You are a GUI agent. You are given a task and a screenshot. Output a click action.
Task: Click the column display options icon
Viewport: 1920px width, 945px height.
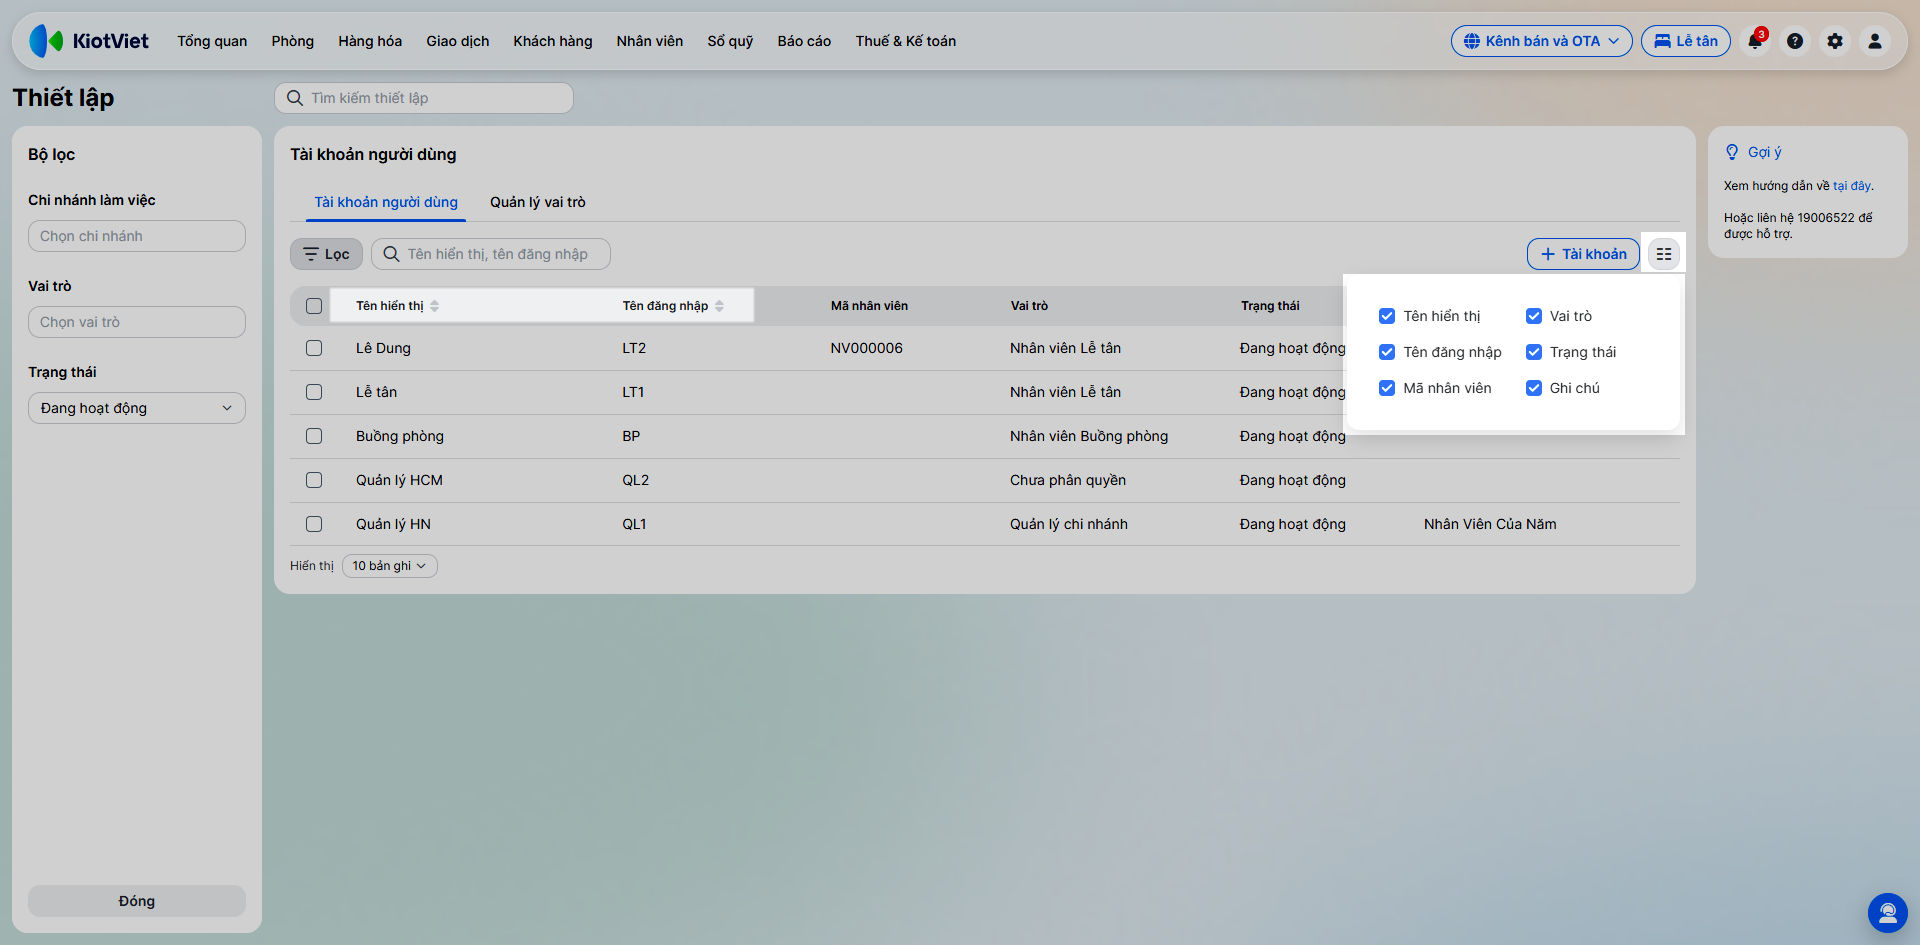point(1664,254)
